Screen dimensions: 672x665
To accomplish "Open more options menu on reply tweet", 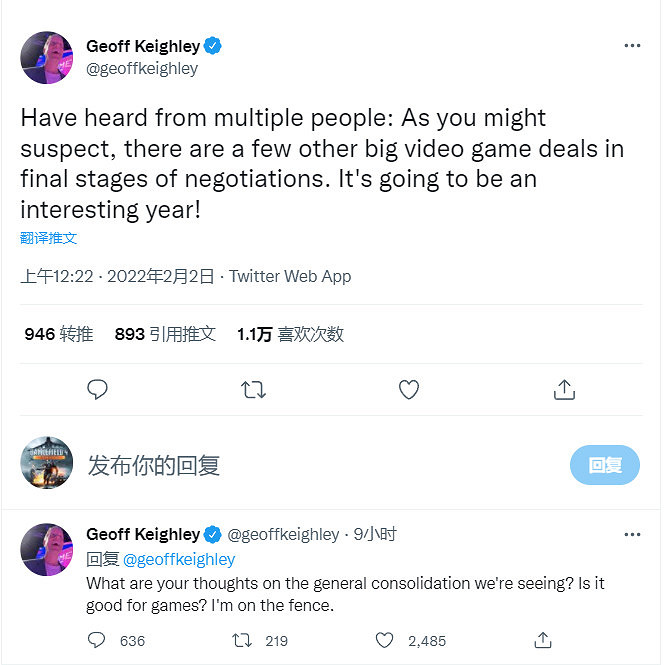I will coord(632,535).
